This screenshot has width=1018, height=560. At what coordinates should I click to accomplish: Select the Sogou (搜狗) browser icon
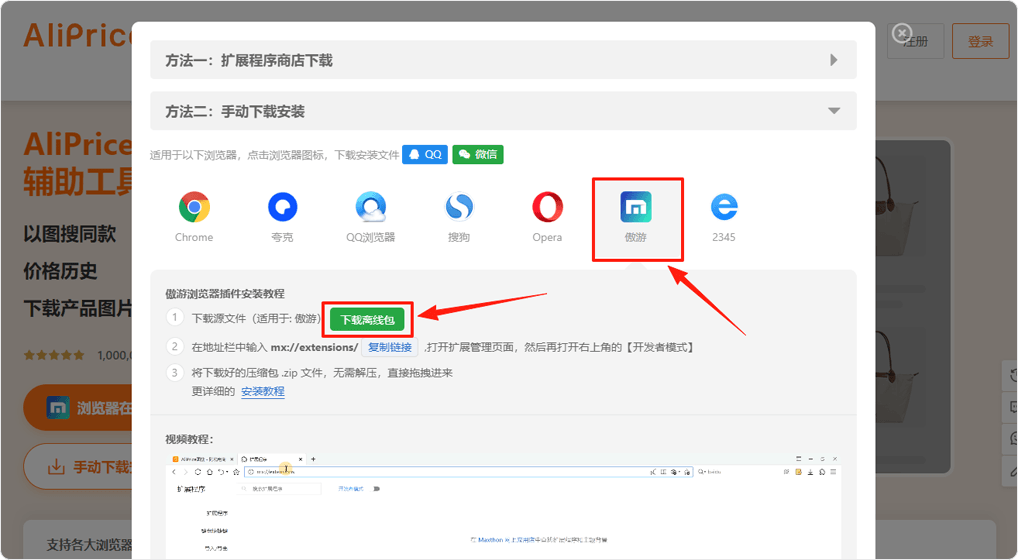click(459, 208)
